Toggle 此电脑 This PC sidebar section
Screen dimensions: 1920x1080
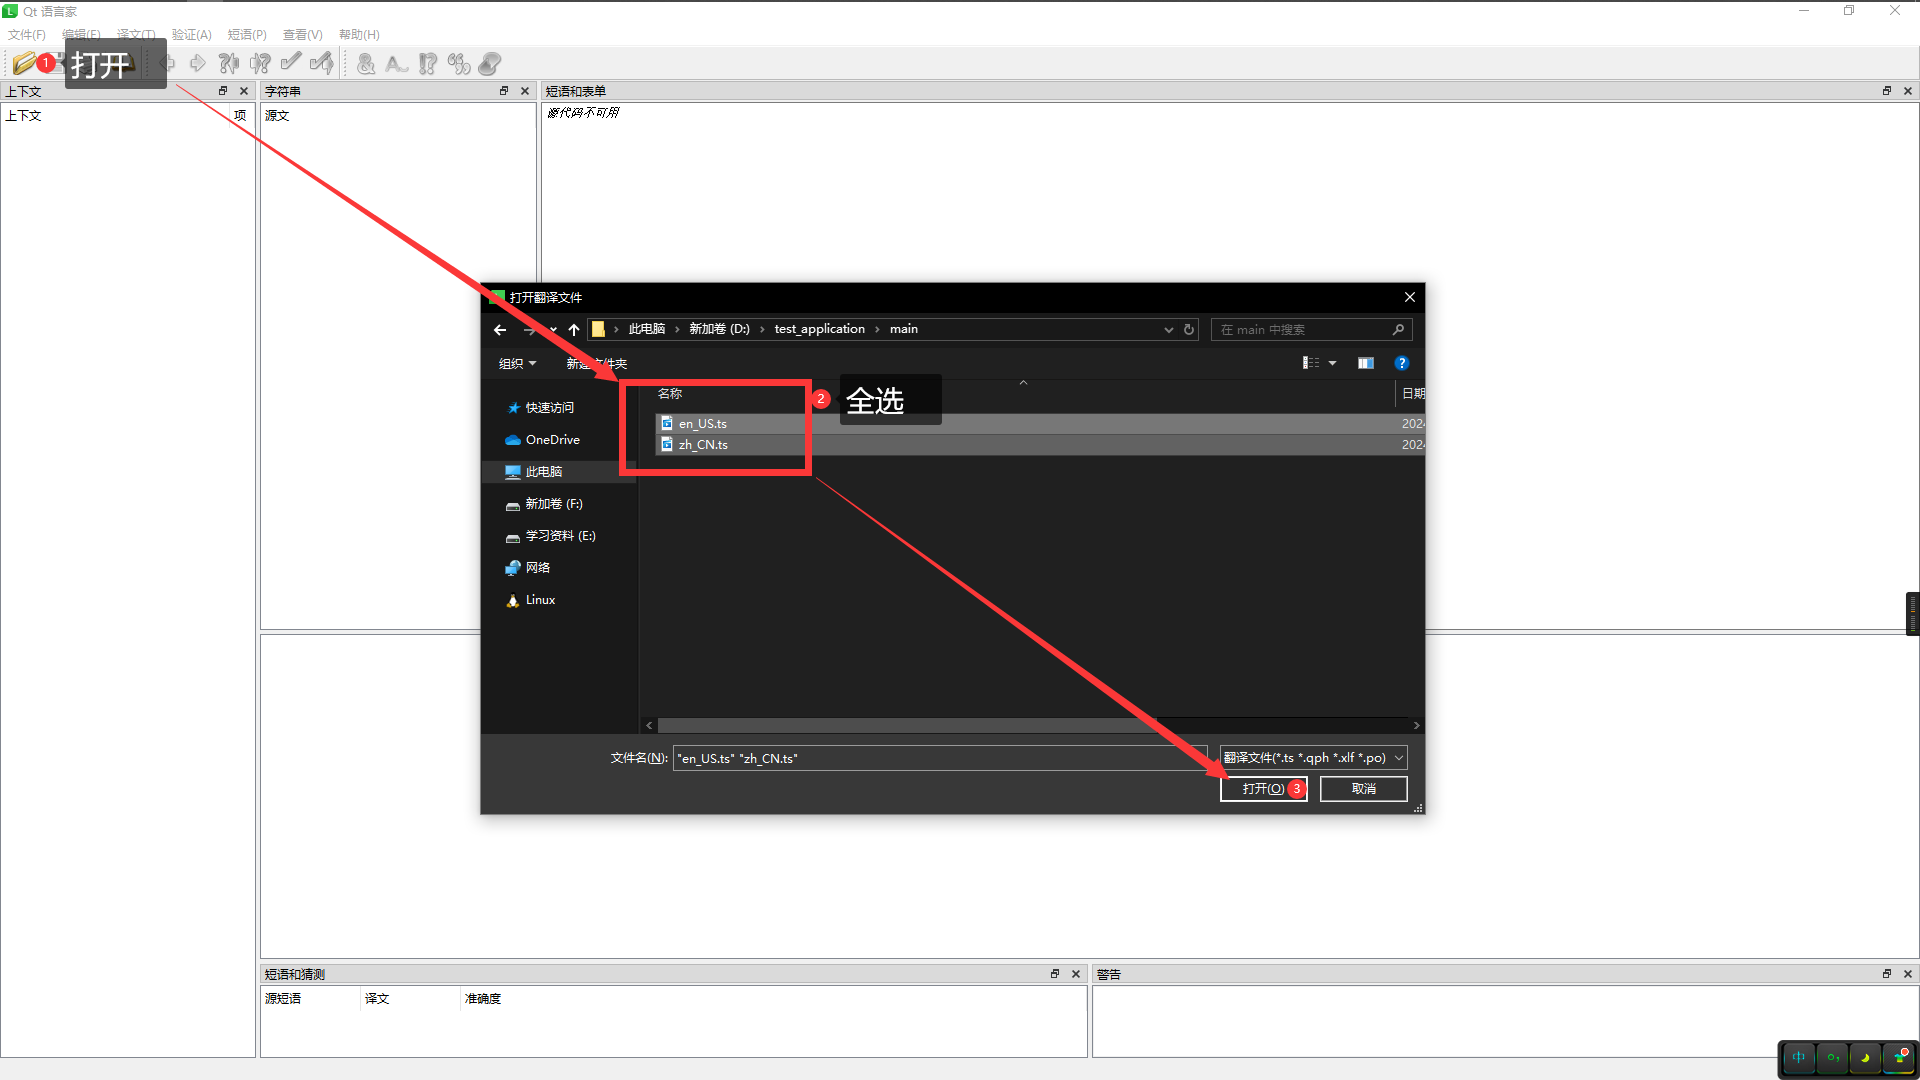(545, 471)
